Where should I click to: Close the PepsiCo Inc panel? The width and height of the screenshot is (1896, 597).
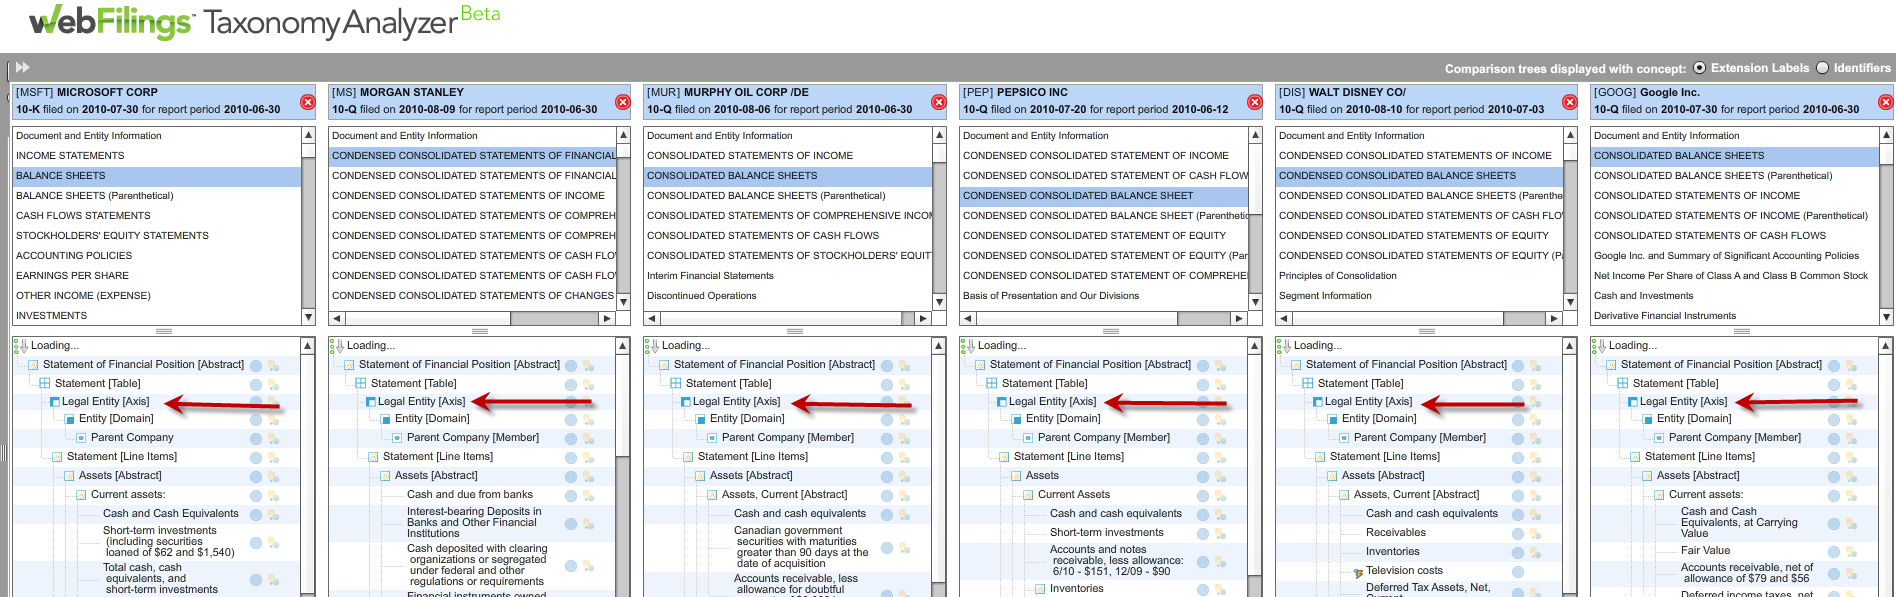[1255, 102]
